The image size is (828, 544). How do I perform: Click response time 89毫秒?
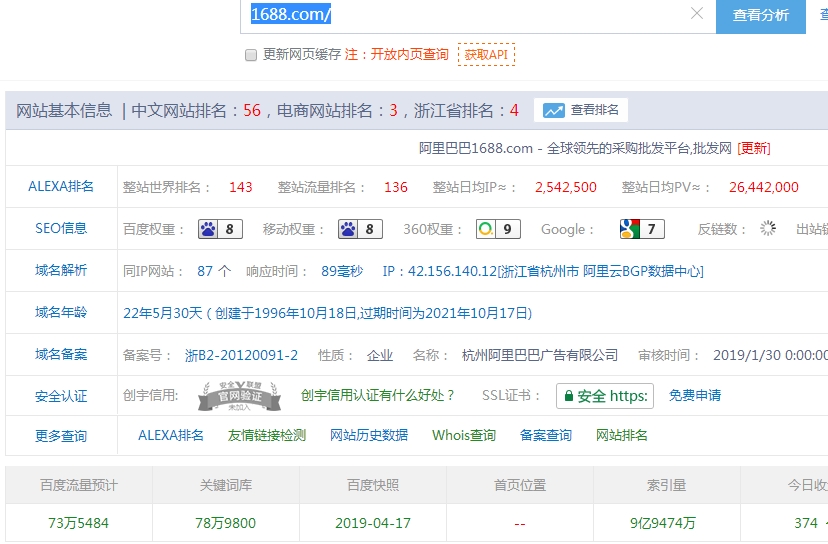[342, 271]
